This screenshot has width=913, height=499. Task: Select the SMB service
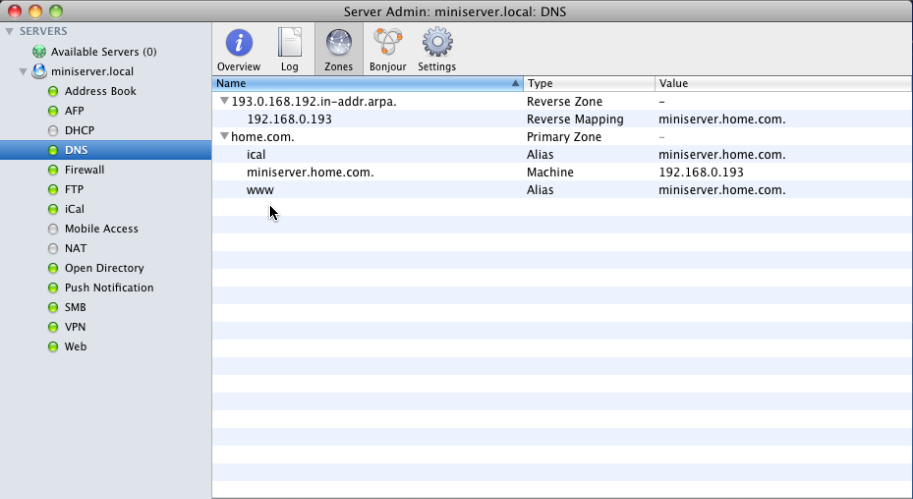click(75, 307)
